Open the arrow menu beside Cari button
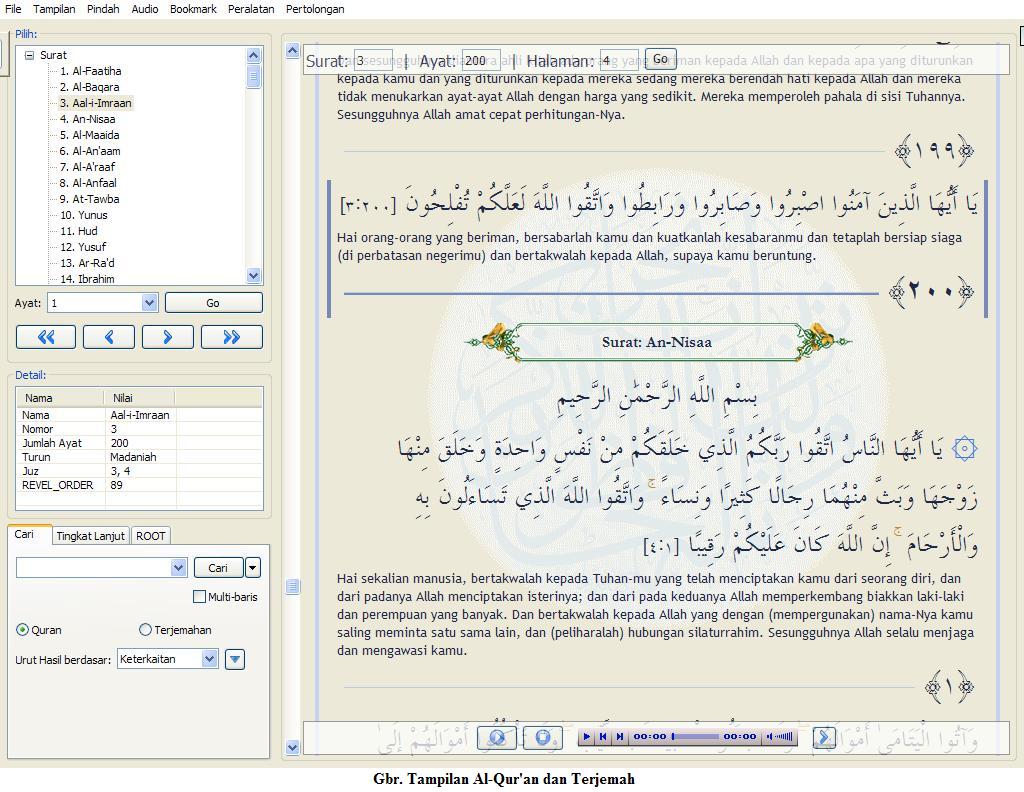The width and height of the screenshot is (1024, 792). (253, 568)
